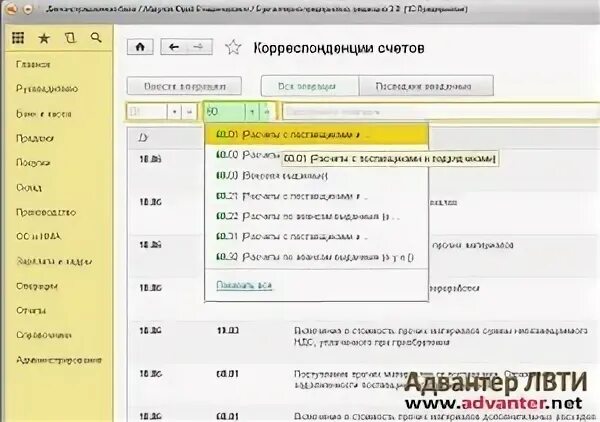Click the open button beside the debit field
The height and width of the screenshot is (422, 600).
click(189, 112)
